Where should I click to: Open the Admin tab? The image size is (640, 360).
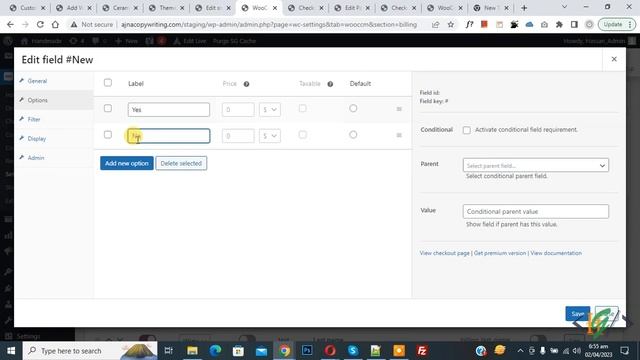(36, 158)
